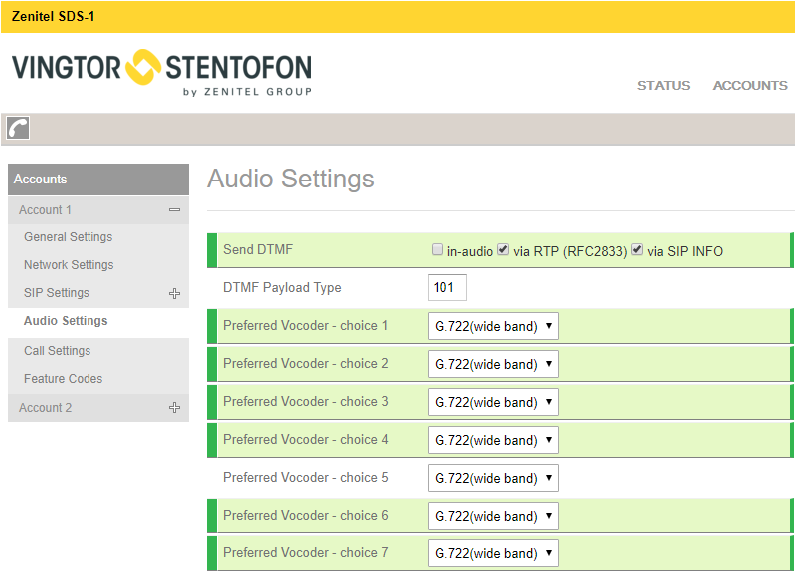This screenshot has height=572, width=795.
Task: Open Network Settings in sidebar
Action: (x=69, y=265)
